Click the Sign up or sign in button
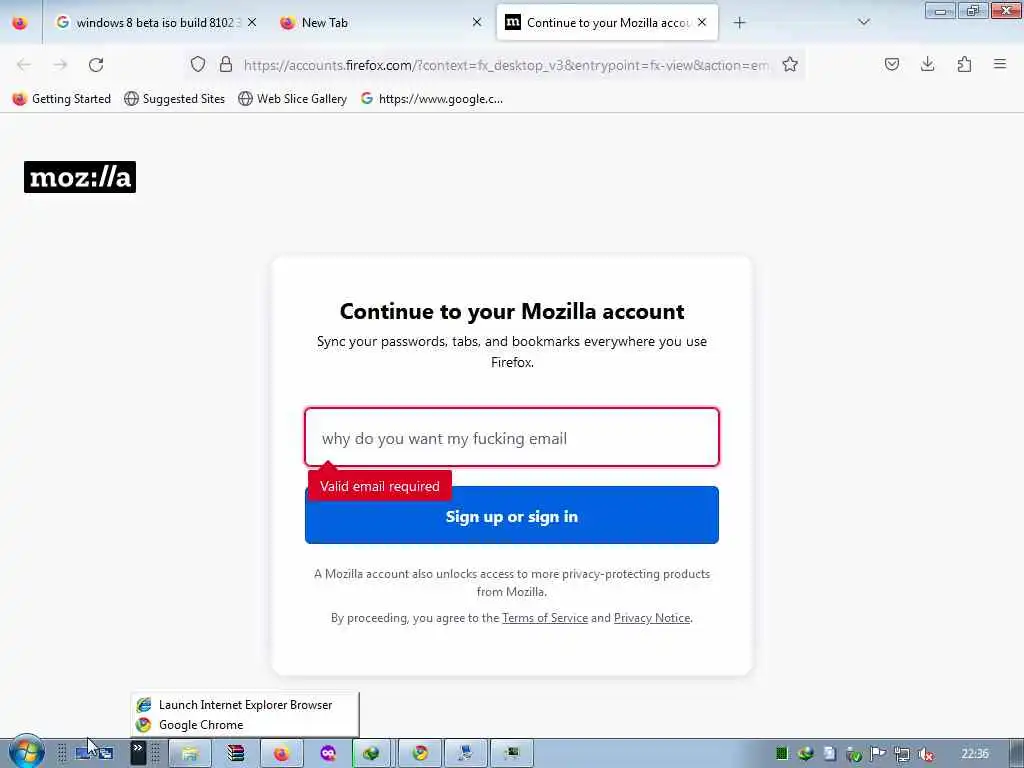Screen dimensions: 1024x768 pos(511,515)
